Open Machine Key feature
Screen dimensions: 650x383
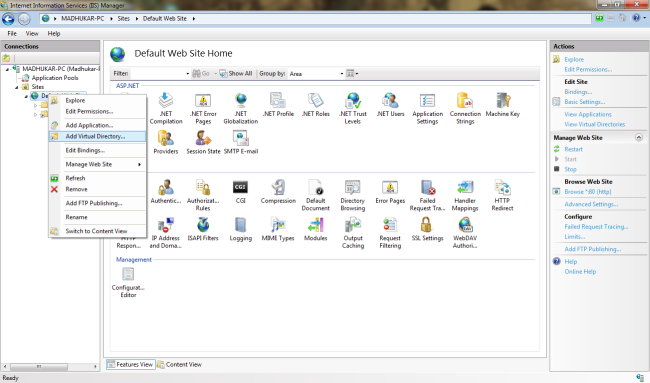click(502, 104)
